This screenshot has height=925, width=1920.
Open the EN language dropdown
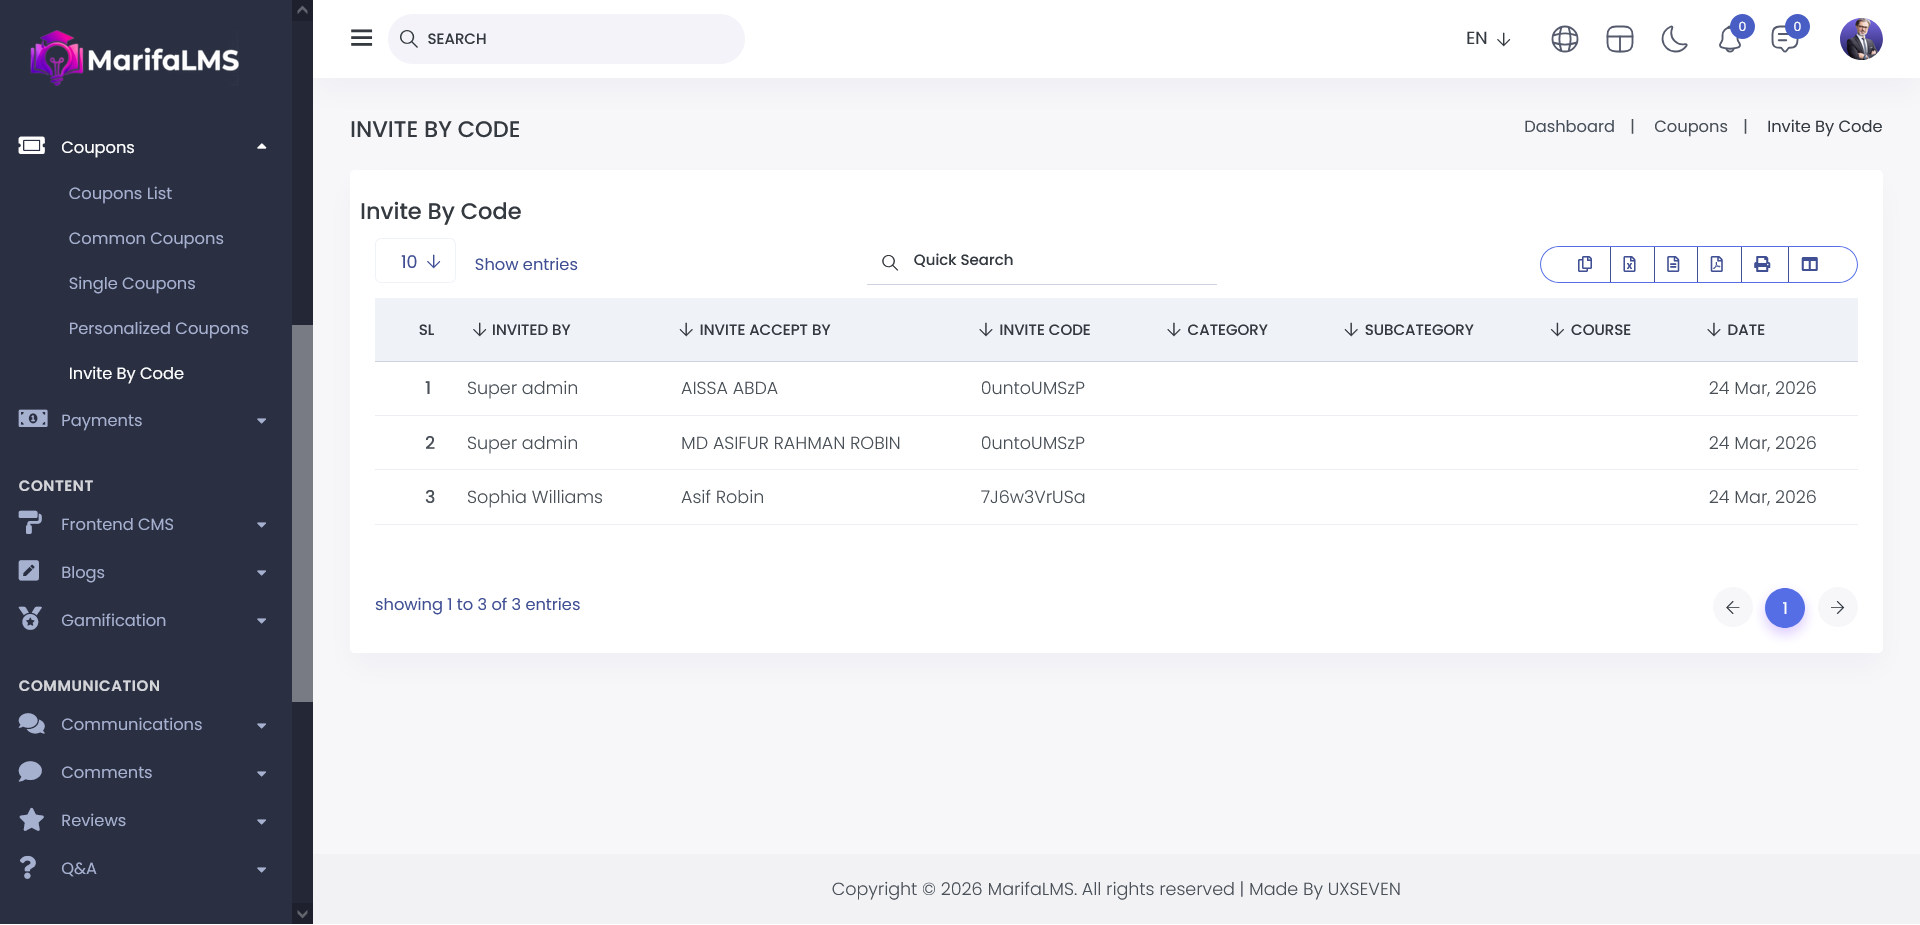pyautogui.click(x=1487, y=39)
